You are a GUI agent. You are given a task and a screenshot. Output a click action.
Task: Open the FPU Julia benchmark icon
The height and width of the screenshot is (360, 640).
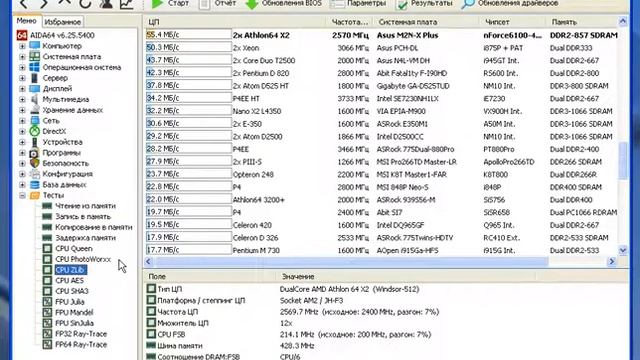click(x=47, y=302)
